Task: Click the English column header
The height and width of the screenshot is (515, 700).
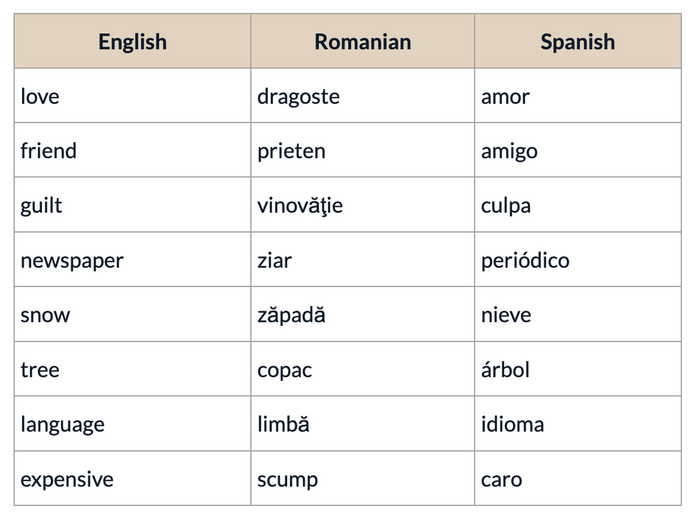Action: click(132, 42)
